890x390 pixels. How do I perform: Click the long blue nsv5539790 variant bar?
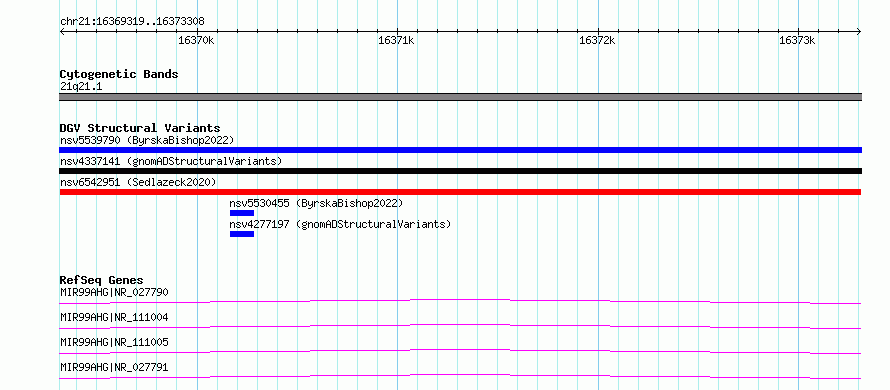[x=460, y=150]
